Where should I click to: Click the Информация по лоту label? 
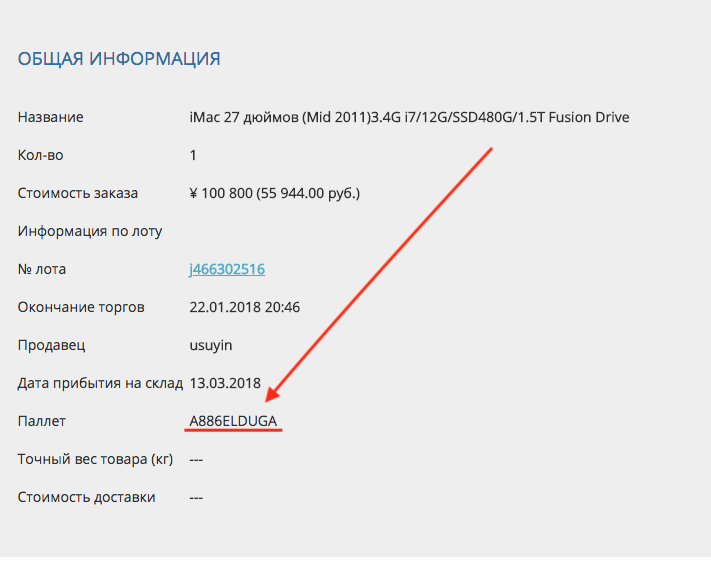(89, 231)
